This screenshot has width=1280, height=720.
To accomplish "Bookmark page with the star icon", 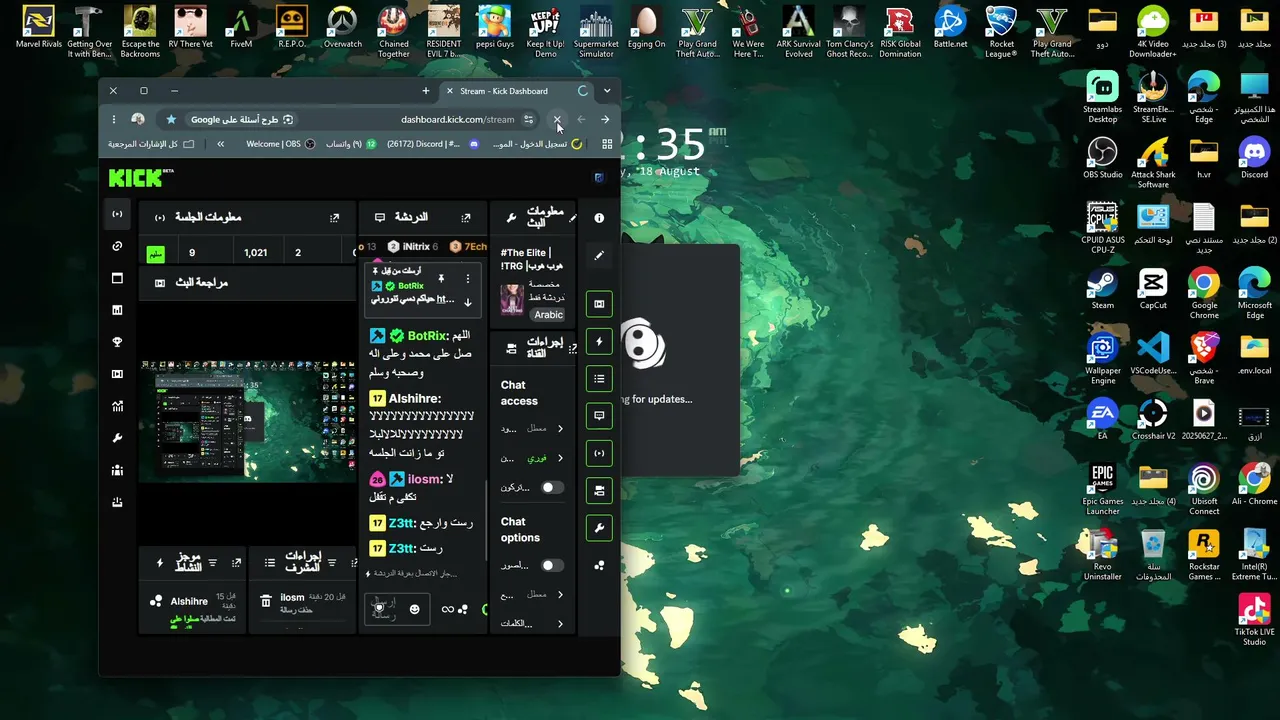I will coord(171,119).
